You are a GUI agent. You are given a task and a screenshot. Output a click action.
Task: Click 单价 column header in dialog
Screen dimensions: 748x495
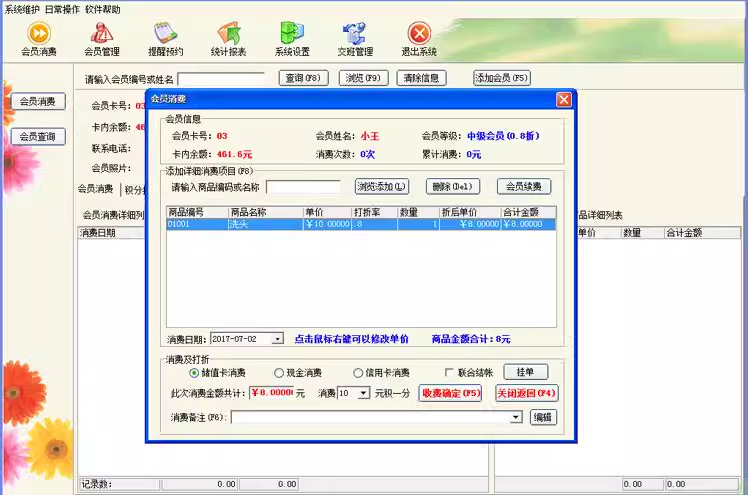tap(327, 212)
